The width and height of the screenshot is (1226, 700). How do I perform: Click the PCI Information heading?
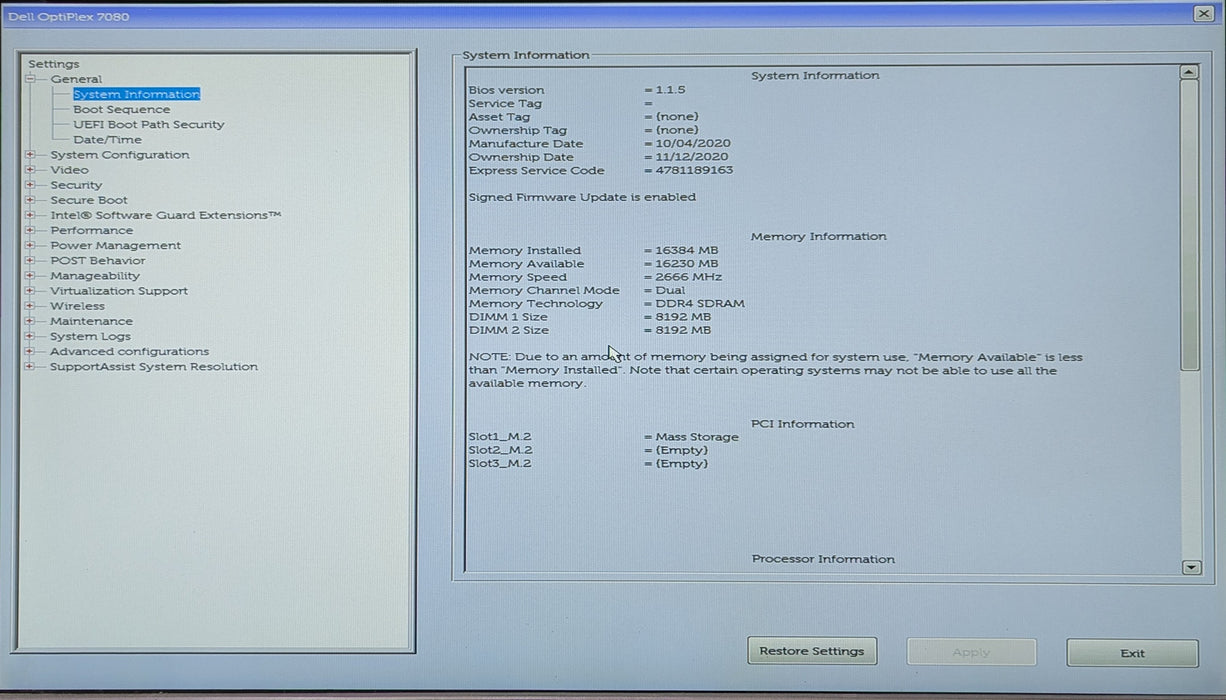tap(802, 424)
